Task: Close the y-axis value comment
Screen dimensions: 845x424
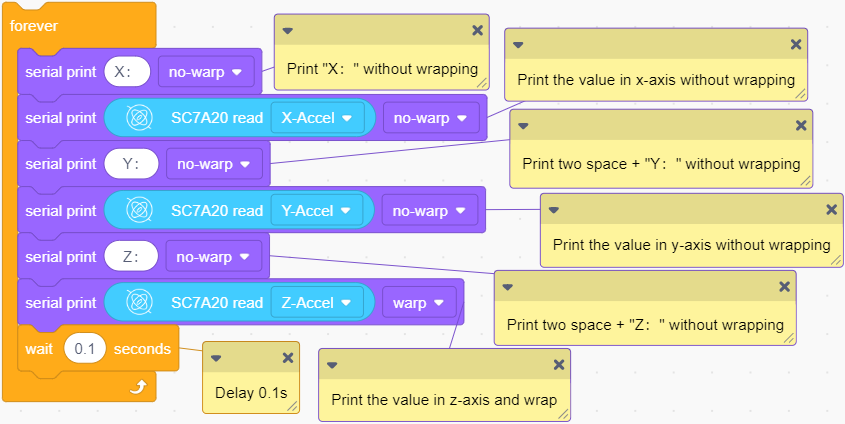Action: (832, 210)
